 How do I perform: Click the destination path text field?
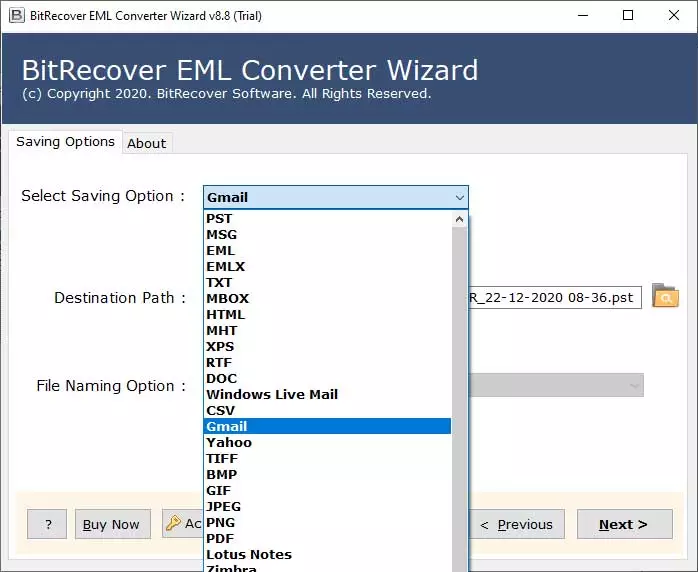(x=553, y=298)
